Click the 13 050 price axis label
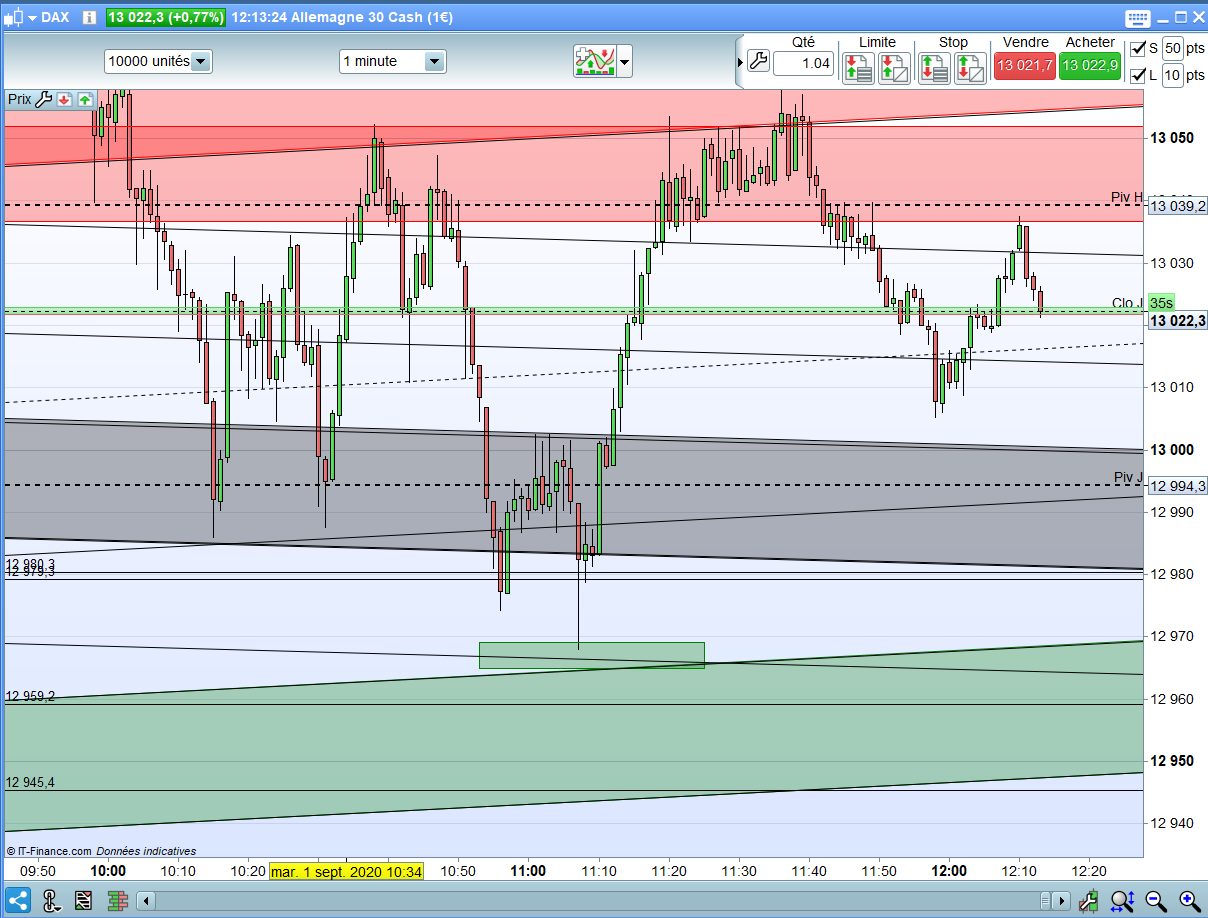This screenshot has width=1208, height=918. [1172, 138]
